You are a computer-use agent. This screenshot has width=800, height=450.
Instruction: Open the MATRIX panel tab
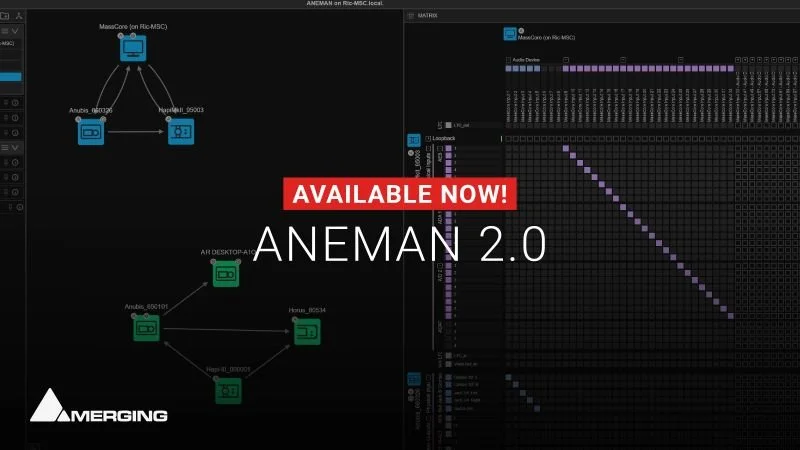tap(428, 16)
